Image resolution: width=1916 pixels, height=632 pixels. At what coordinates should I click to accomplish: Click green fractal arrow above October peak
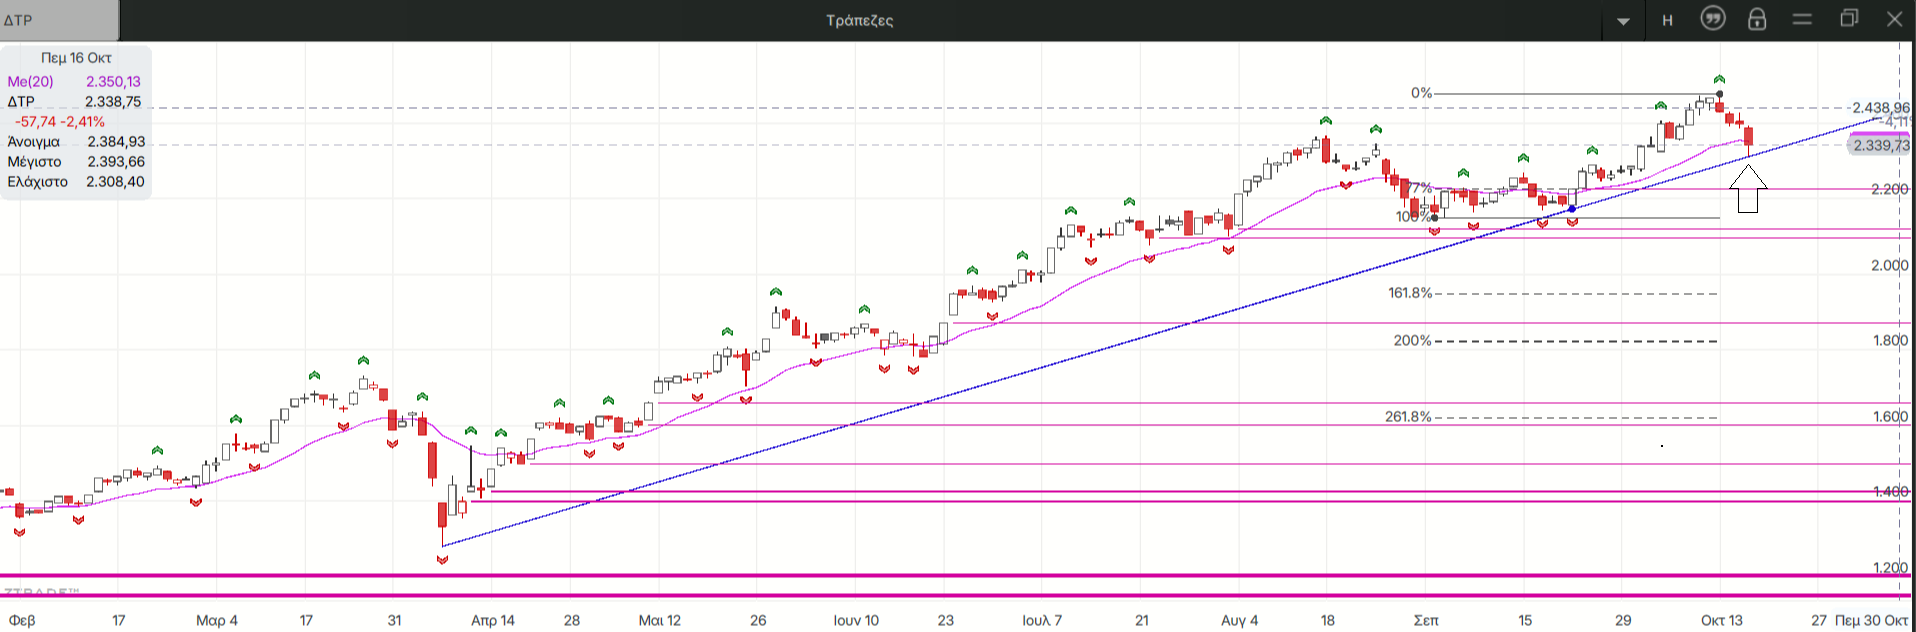pos(1719,79)
